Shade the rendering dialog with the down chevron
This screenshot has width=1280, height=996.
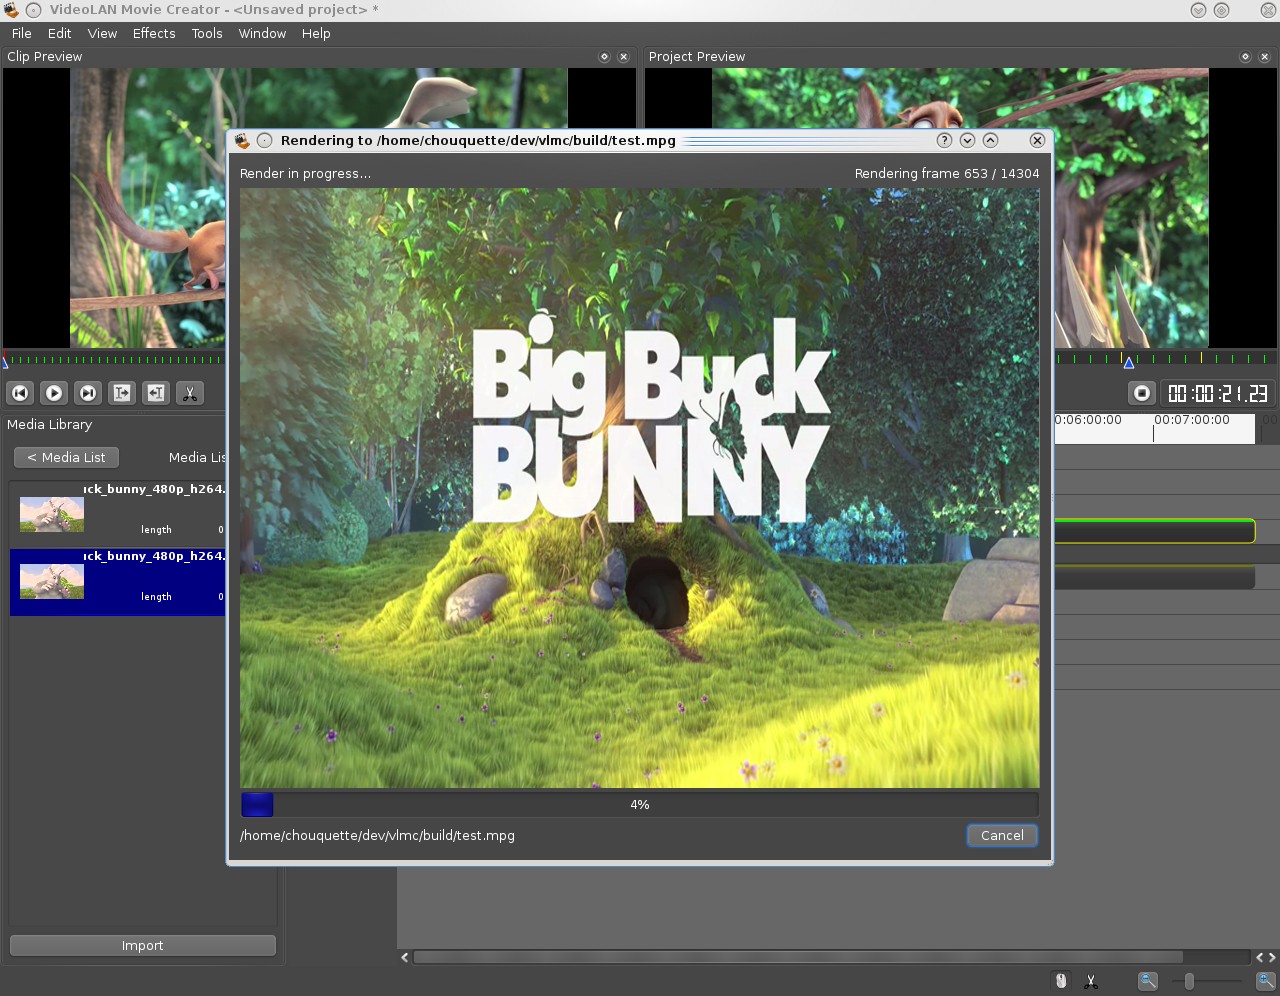967,140
